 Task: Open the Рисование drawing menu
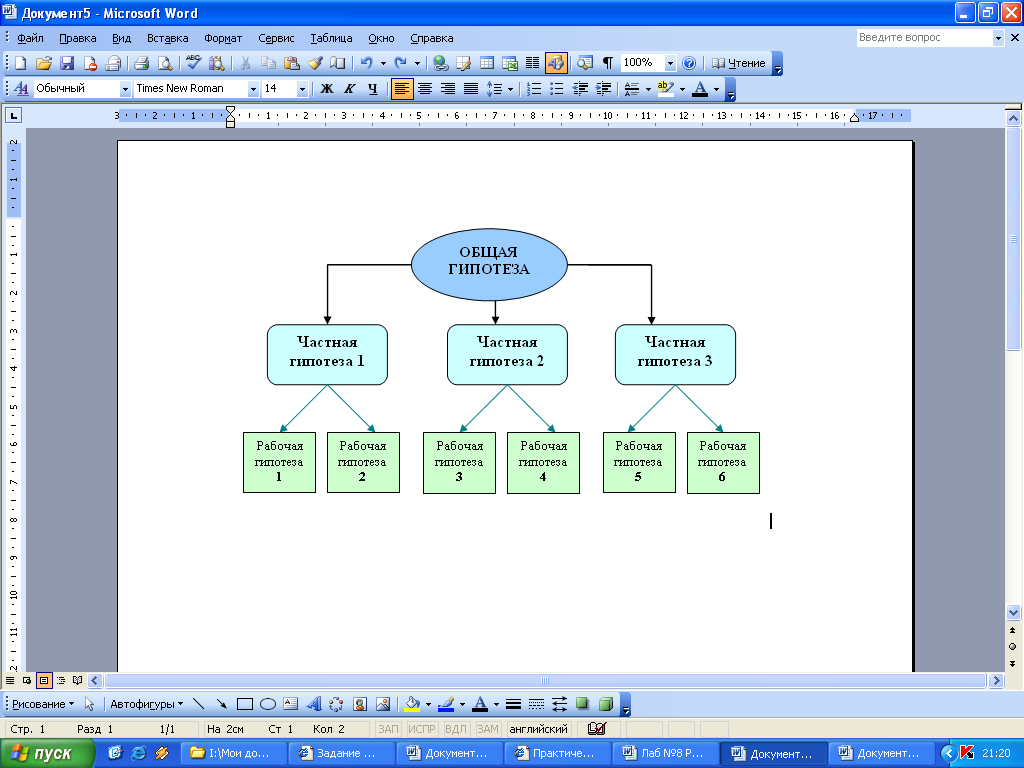coord(43,704)
